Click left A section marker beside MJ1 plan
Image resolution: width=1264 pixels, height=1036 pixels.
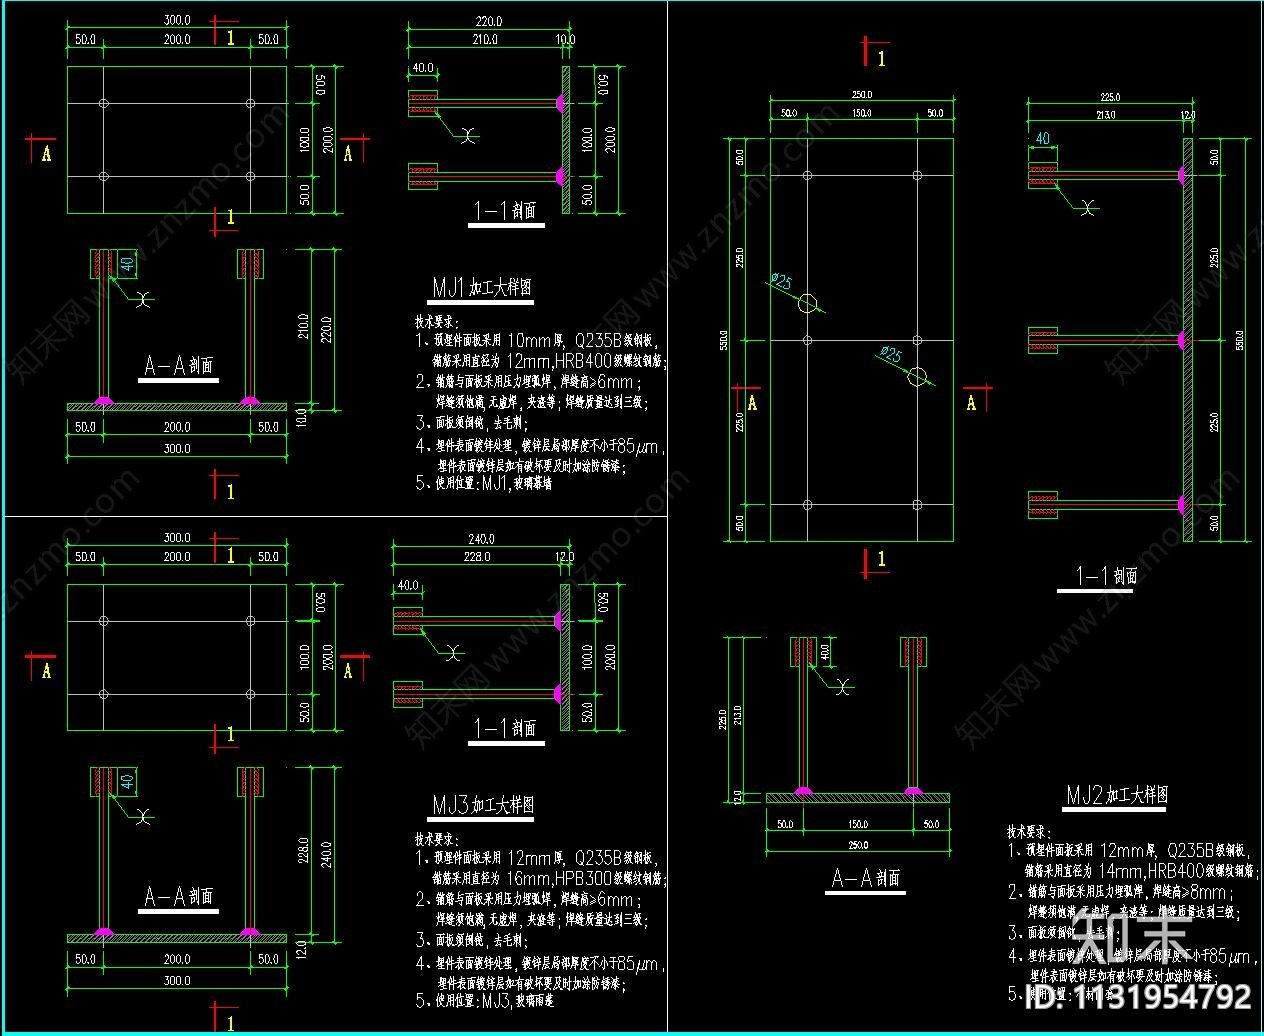coord(42,151)
